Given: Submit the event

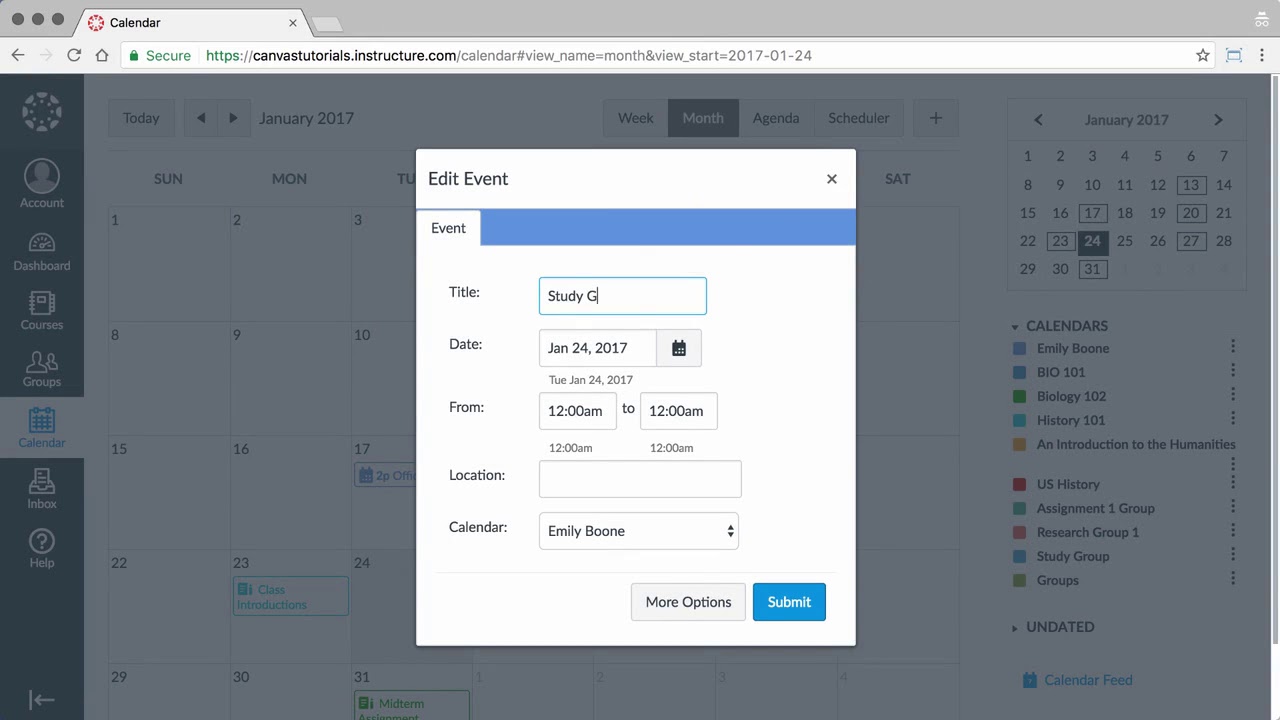Looking at the screenshot, I should 789,602.
